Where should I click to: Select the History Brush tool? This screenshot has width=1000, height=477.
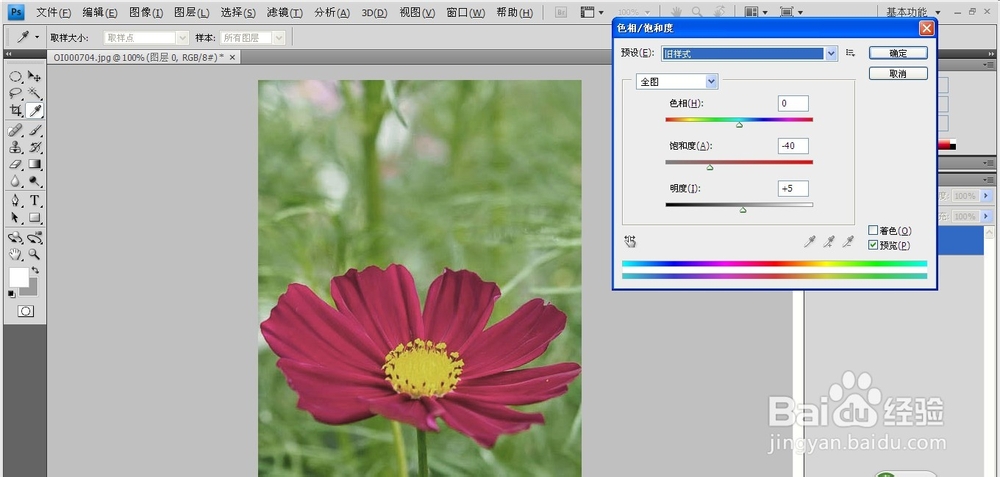pos(34,147)
